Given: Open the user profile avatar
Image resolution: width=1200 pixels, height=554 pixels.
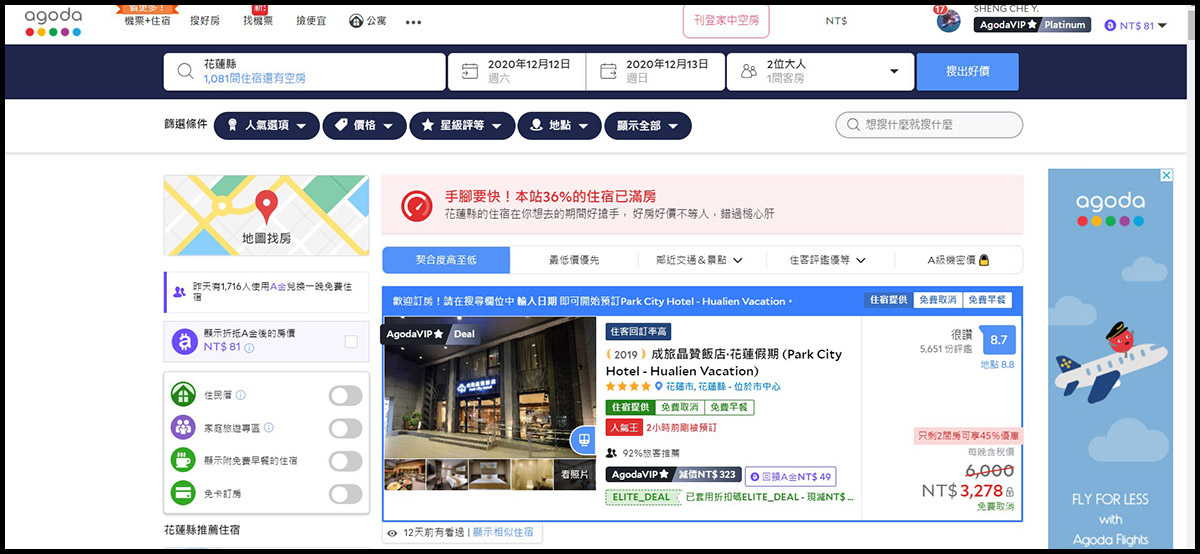Looking at the screenshot, I should 948,20.
